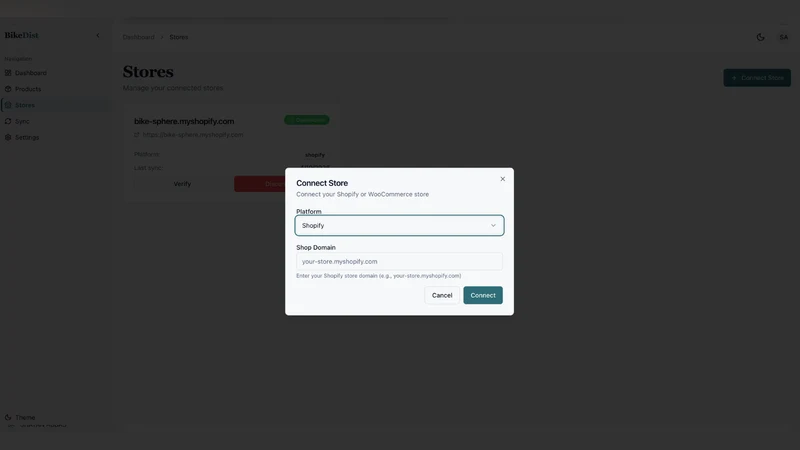Click the Sync arrows icon in sidebar
Image resolution: width=800 pixels, height=450 pixels.
coord(8,121)
